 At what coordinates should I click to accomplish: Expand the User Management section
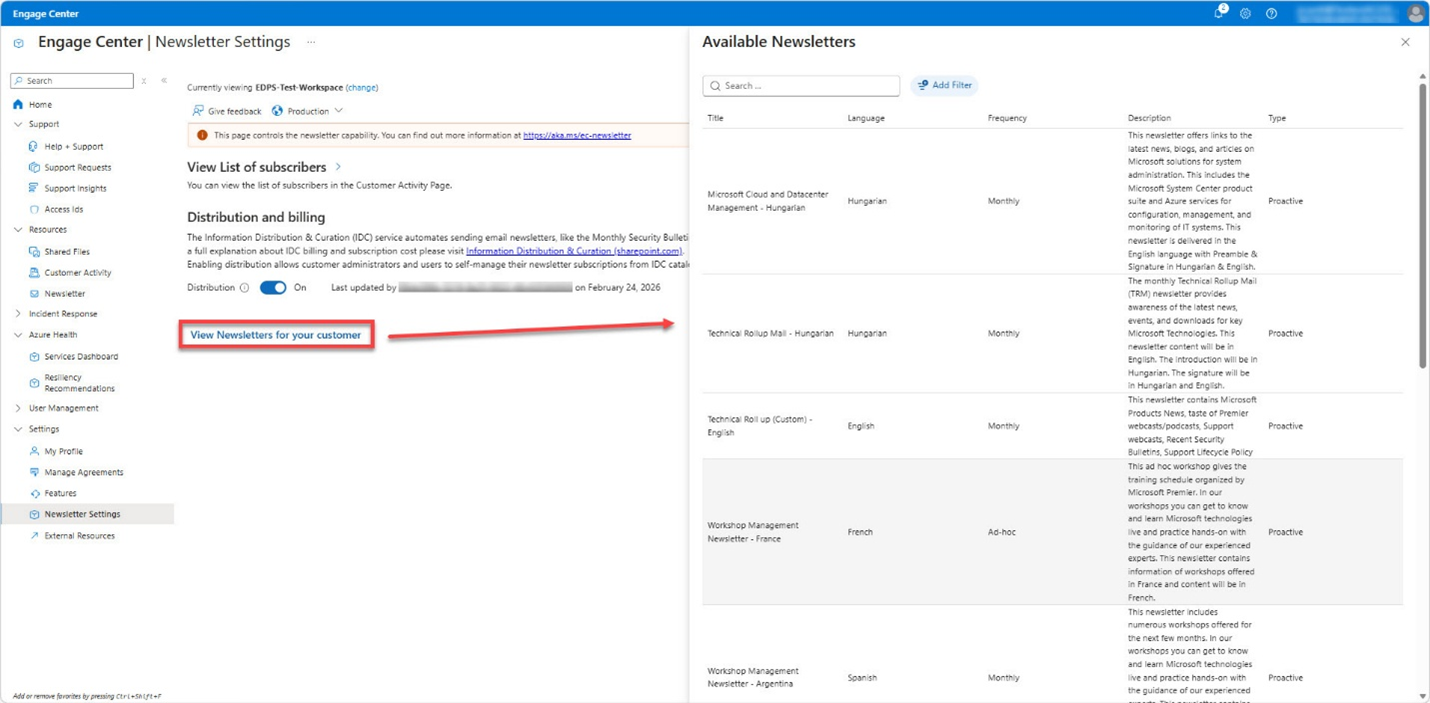click(x=18, y=408)
